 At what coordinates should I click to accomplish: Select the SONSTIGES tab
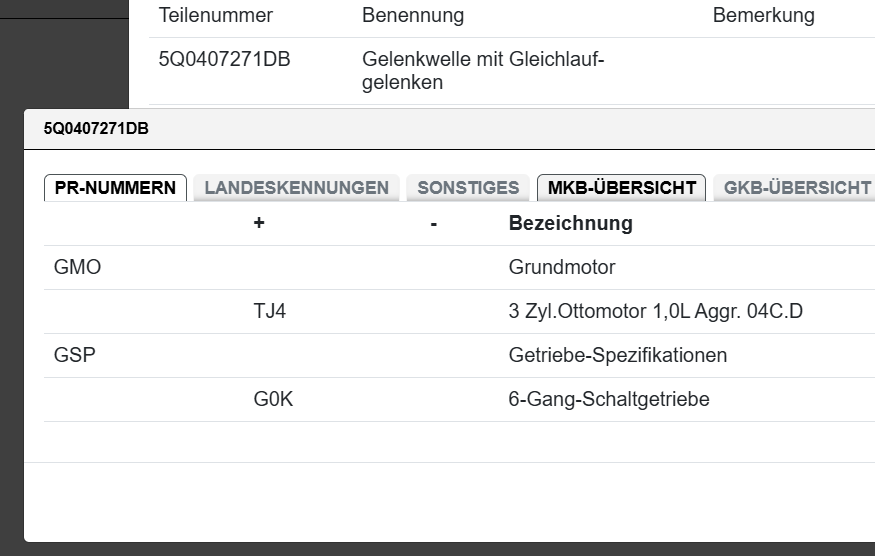click(468, 188)
